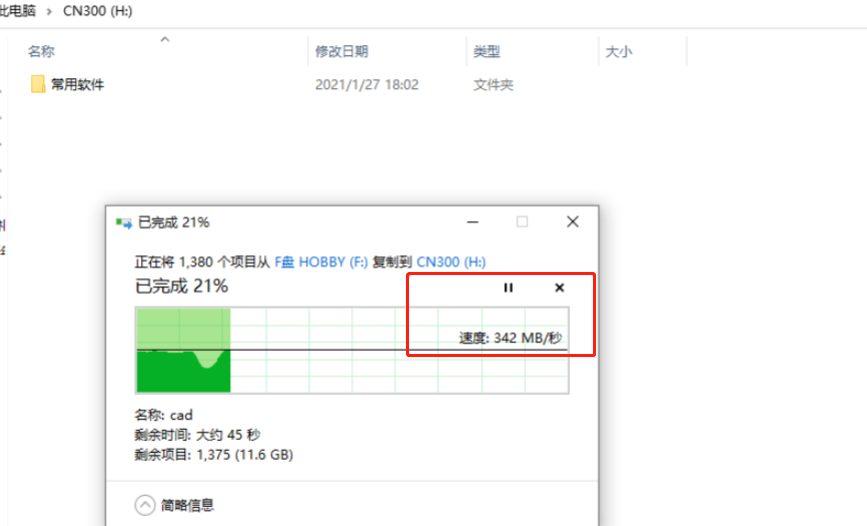Viewport: 867px width, 526px height.
Task: Sort by 大小 column header
Action: coord(619,52)
